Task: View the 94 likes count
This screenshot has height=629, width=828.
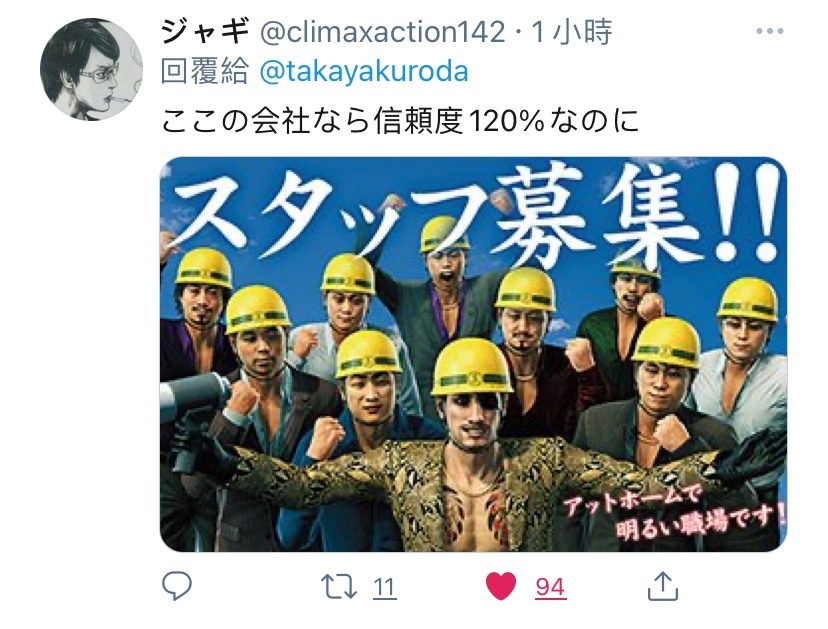Action: click(x=550, y=587)
